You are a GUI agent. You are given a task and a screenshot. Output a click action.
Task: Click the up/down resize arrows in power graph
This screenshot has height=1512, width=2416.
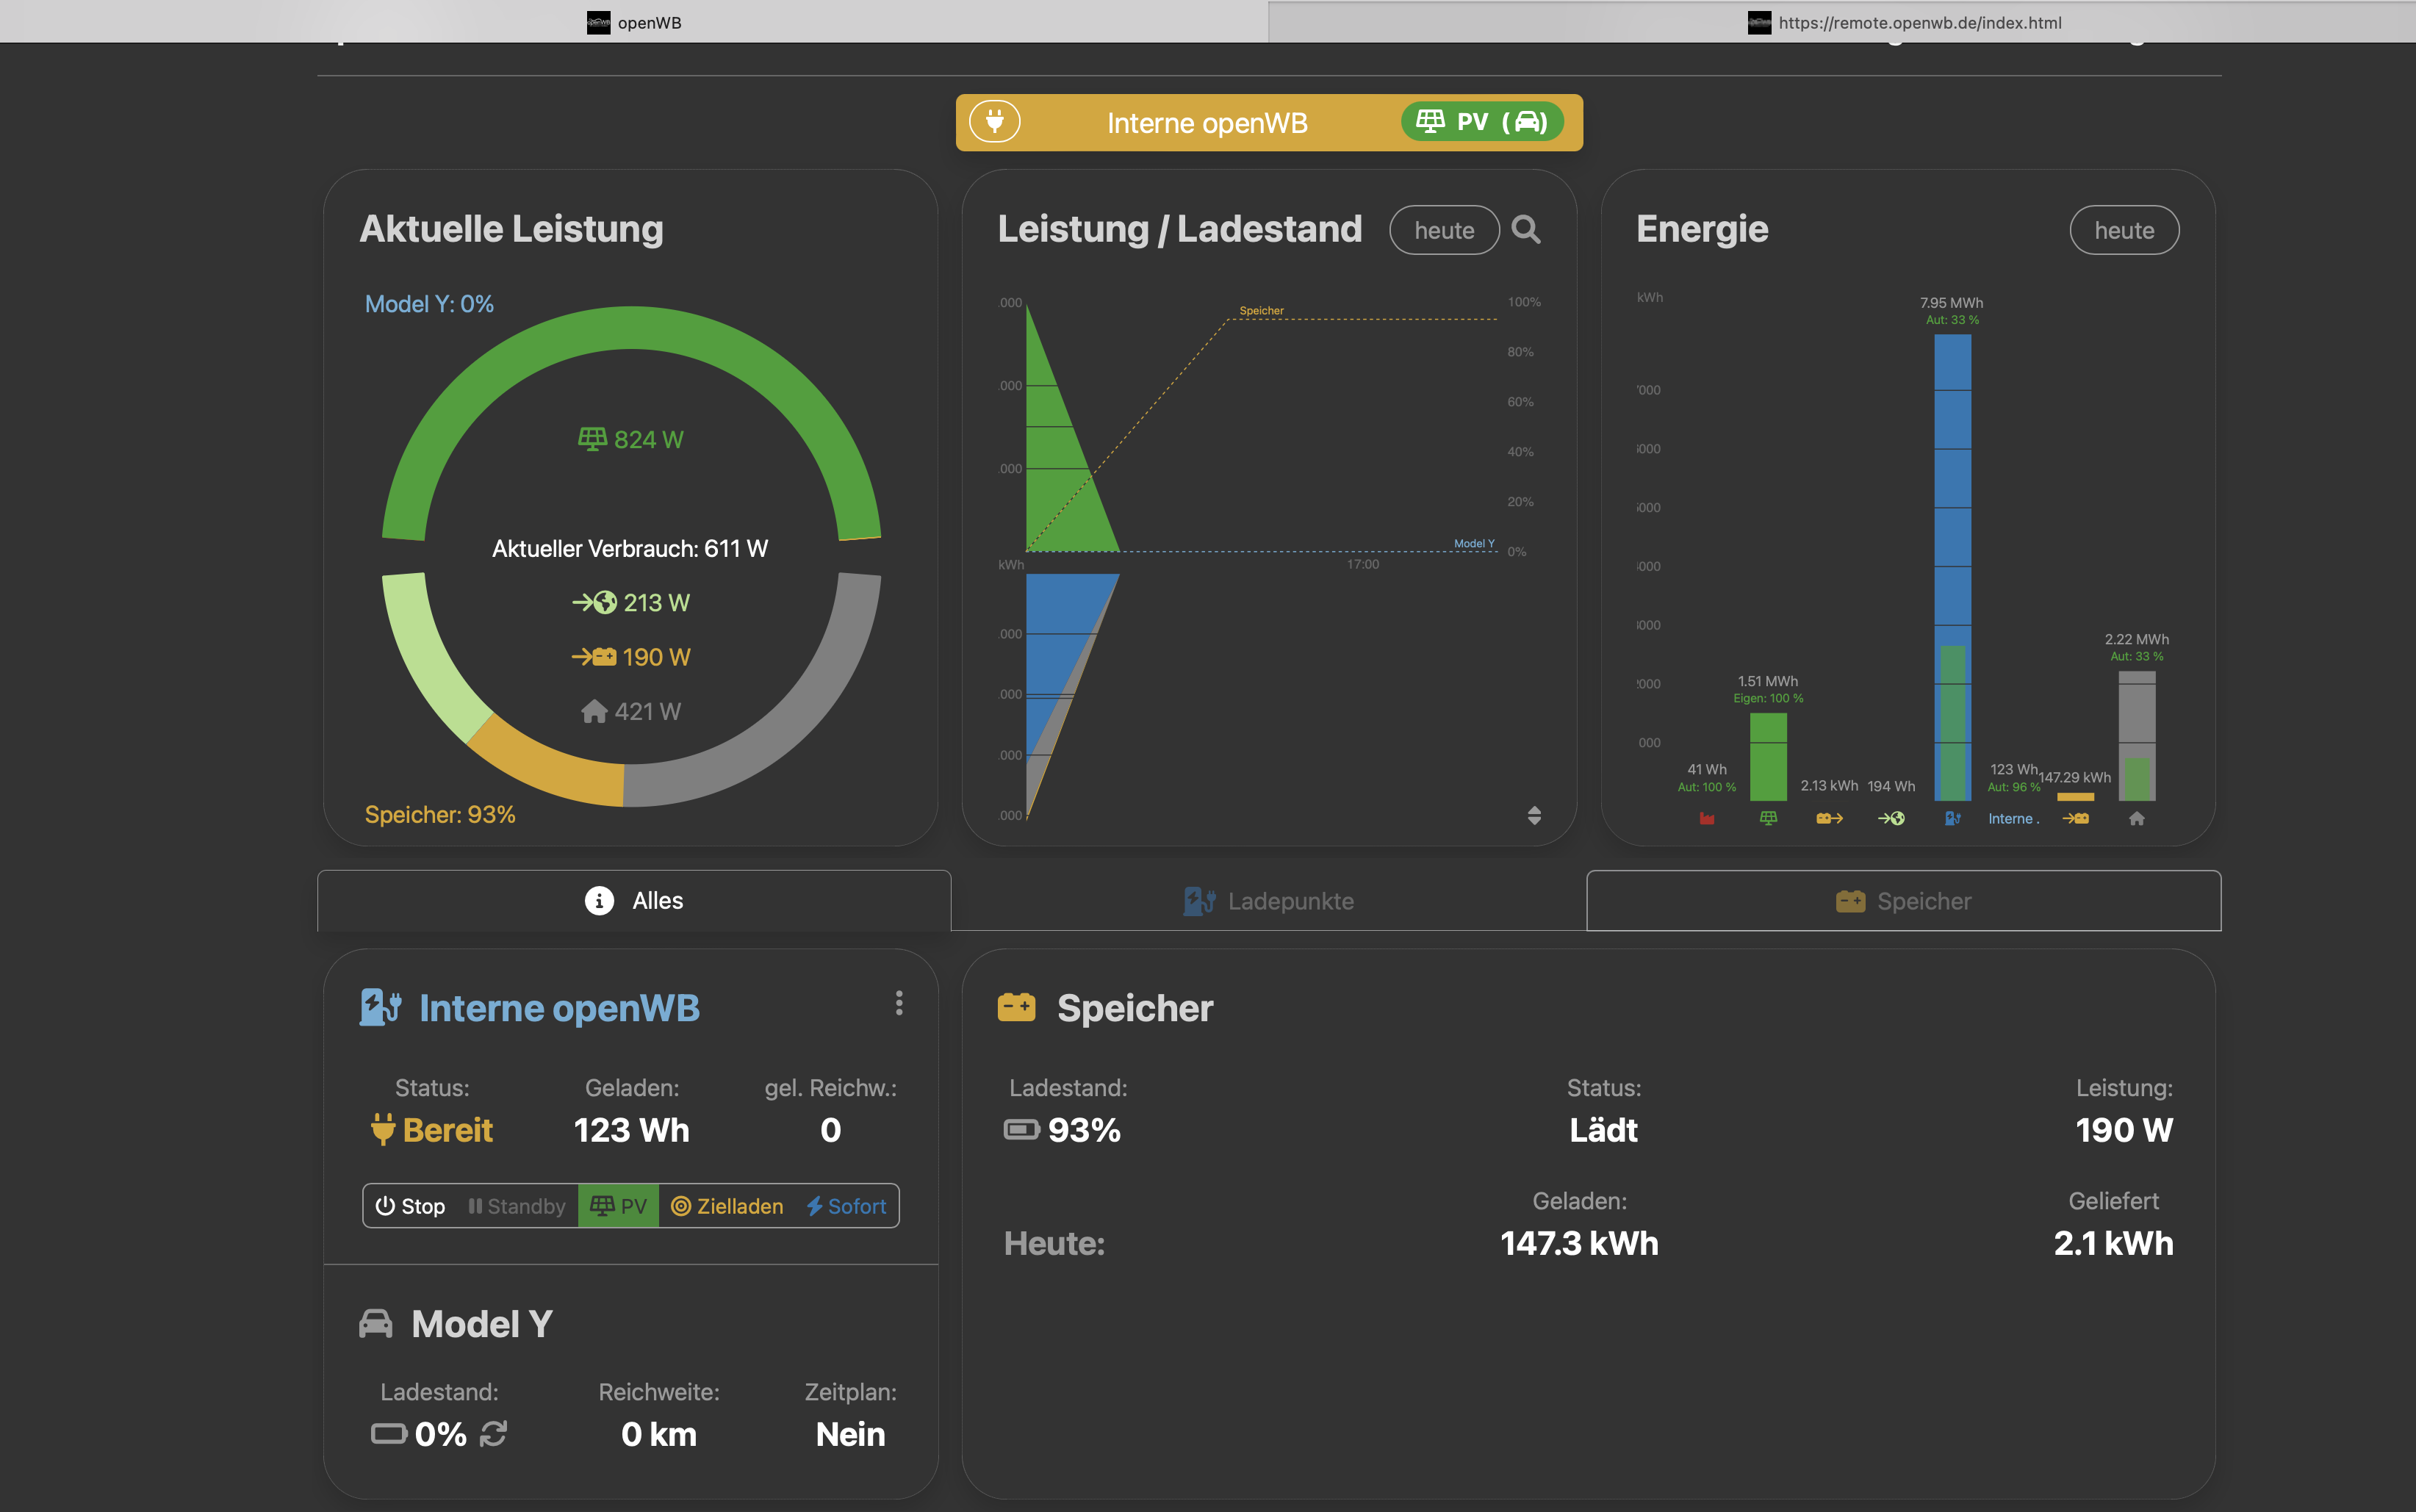coord(1534,815)
